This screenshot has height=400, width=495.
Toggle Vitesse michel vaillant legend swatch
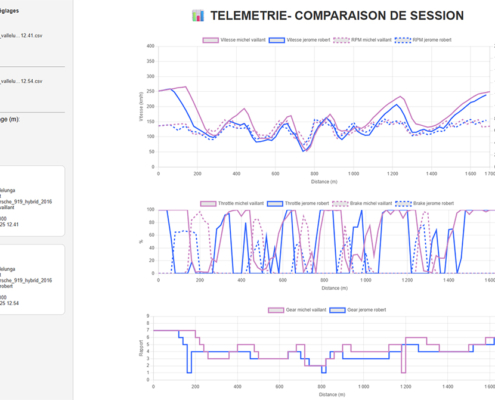point(211,40)
